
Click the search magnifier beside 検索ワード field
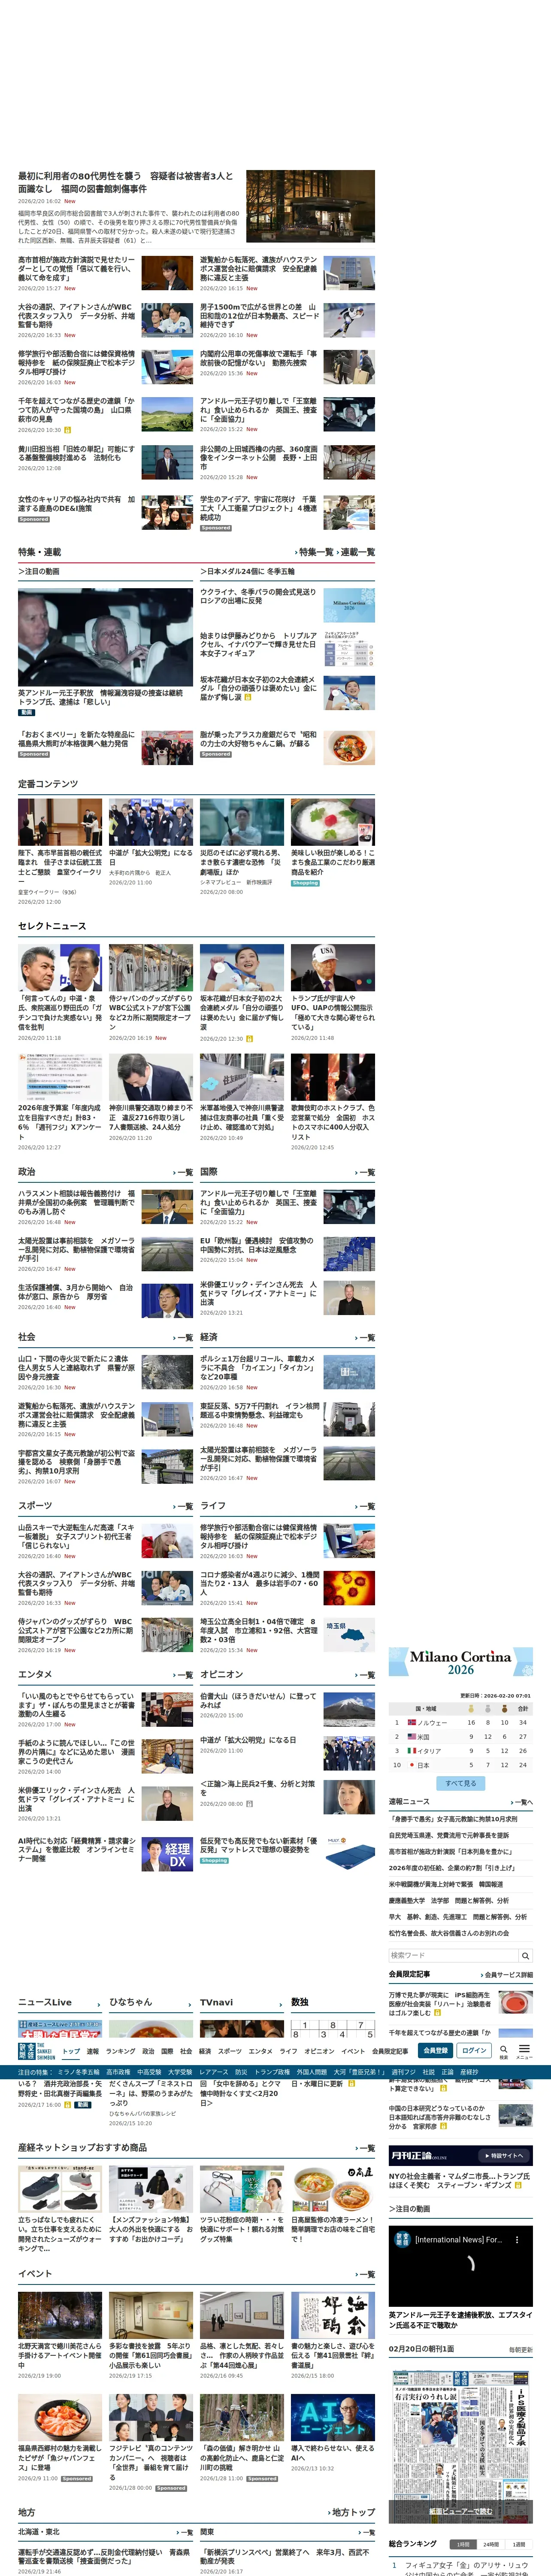[525, 1955]
